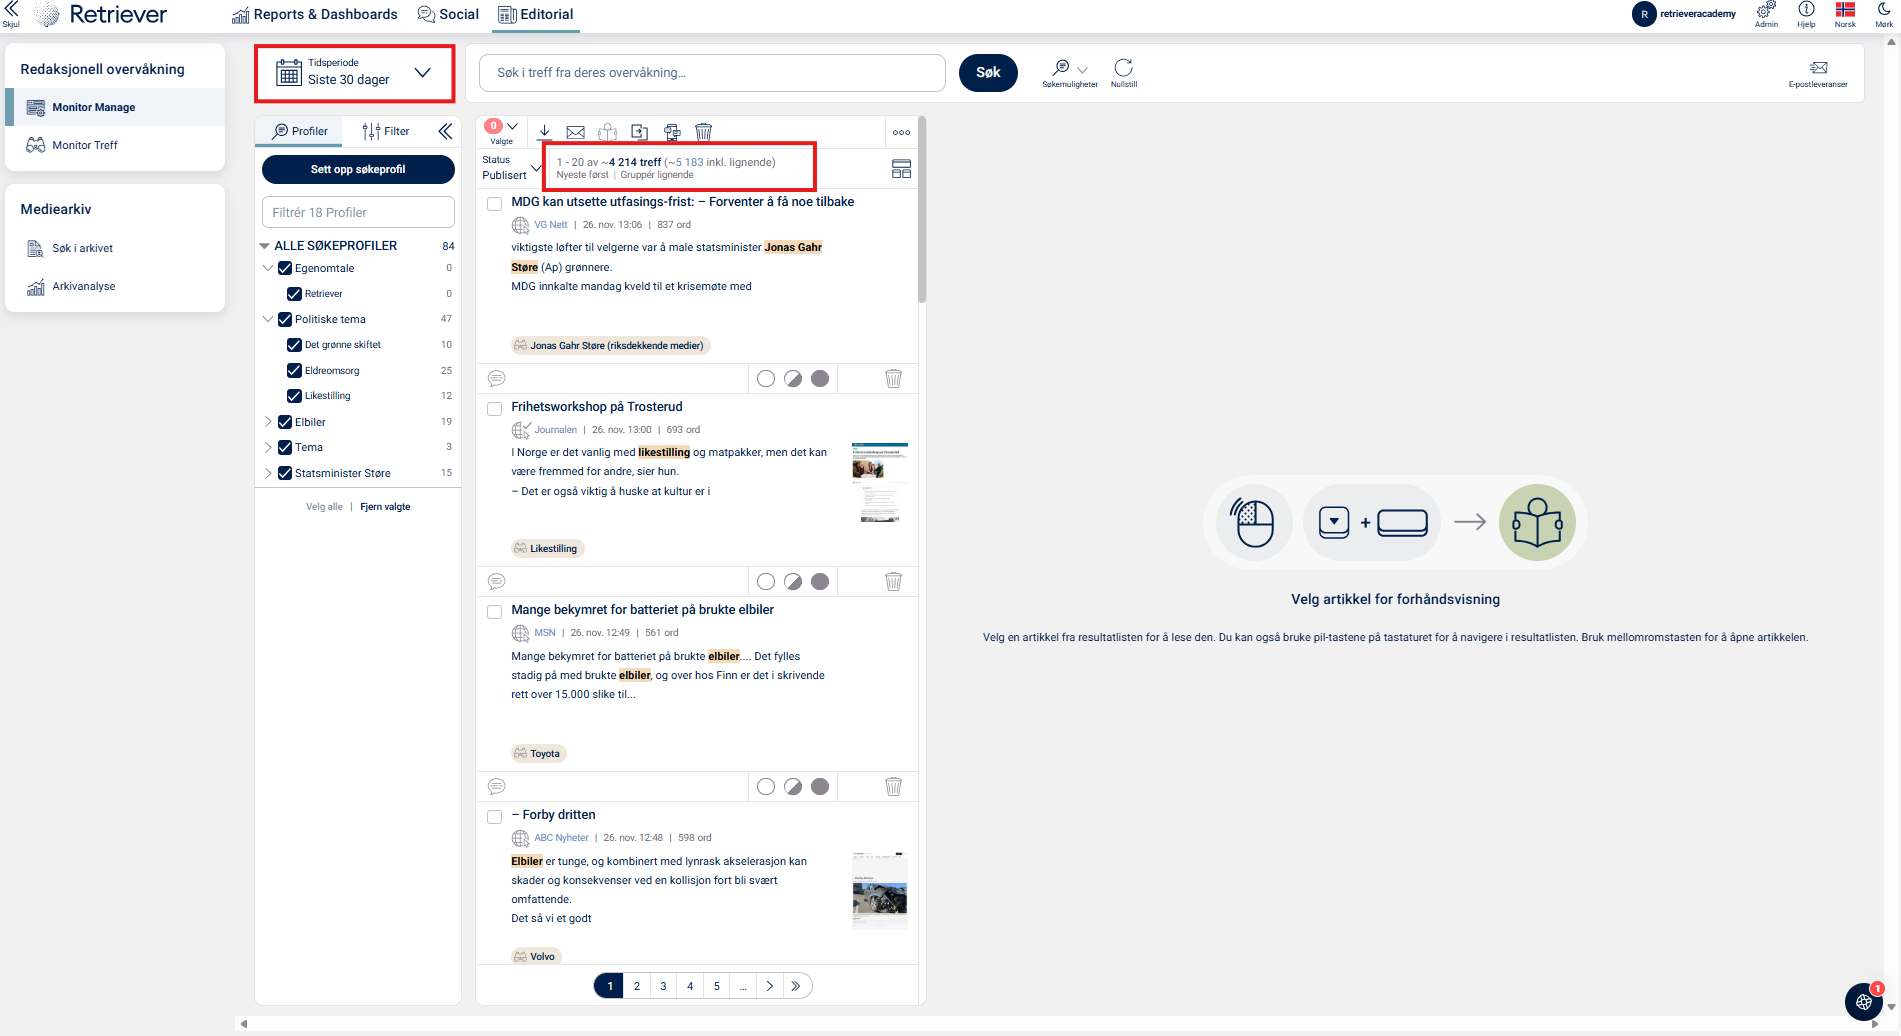The height and width of the screenshot is (1036, 1901).
Task: Open the three-dot more options menu
Action: click(902, 132)
